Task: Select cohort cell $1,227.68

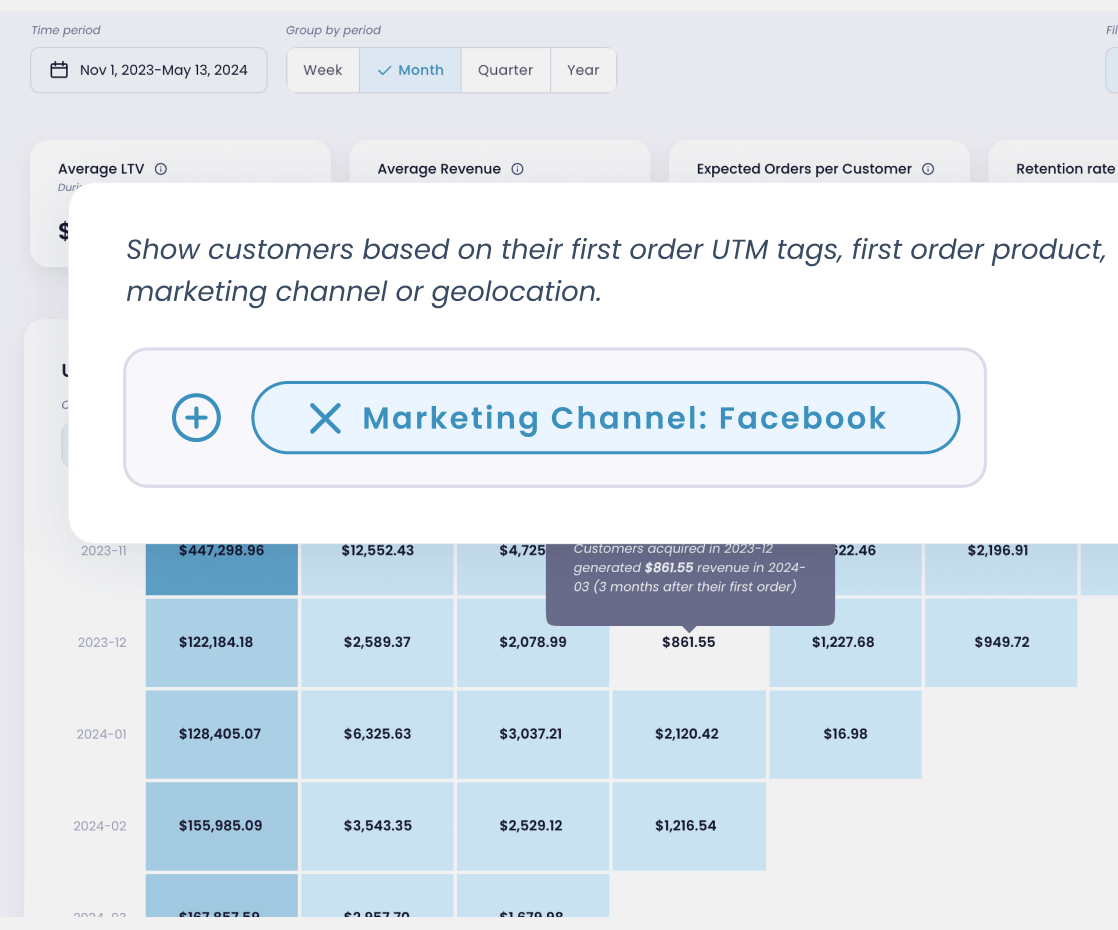Action: (x=845, y=643)
